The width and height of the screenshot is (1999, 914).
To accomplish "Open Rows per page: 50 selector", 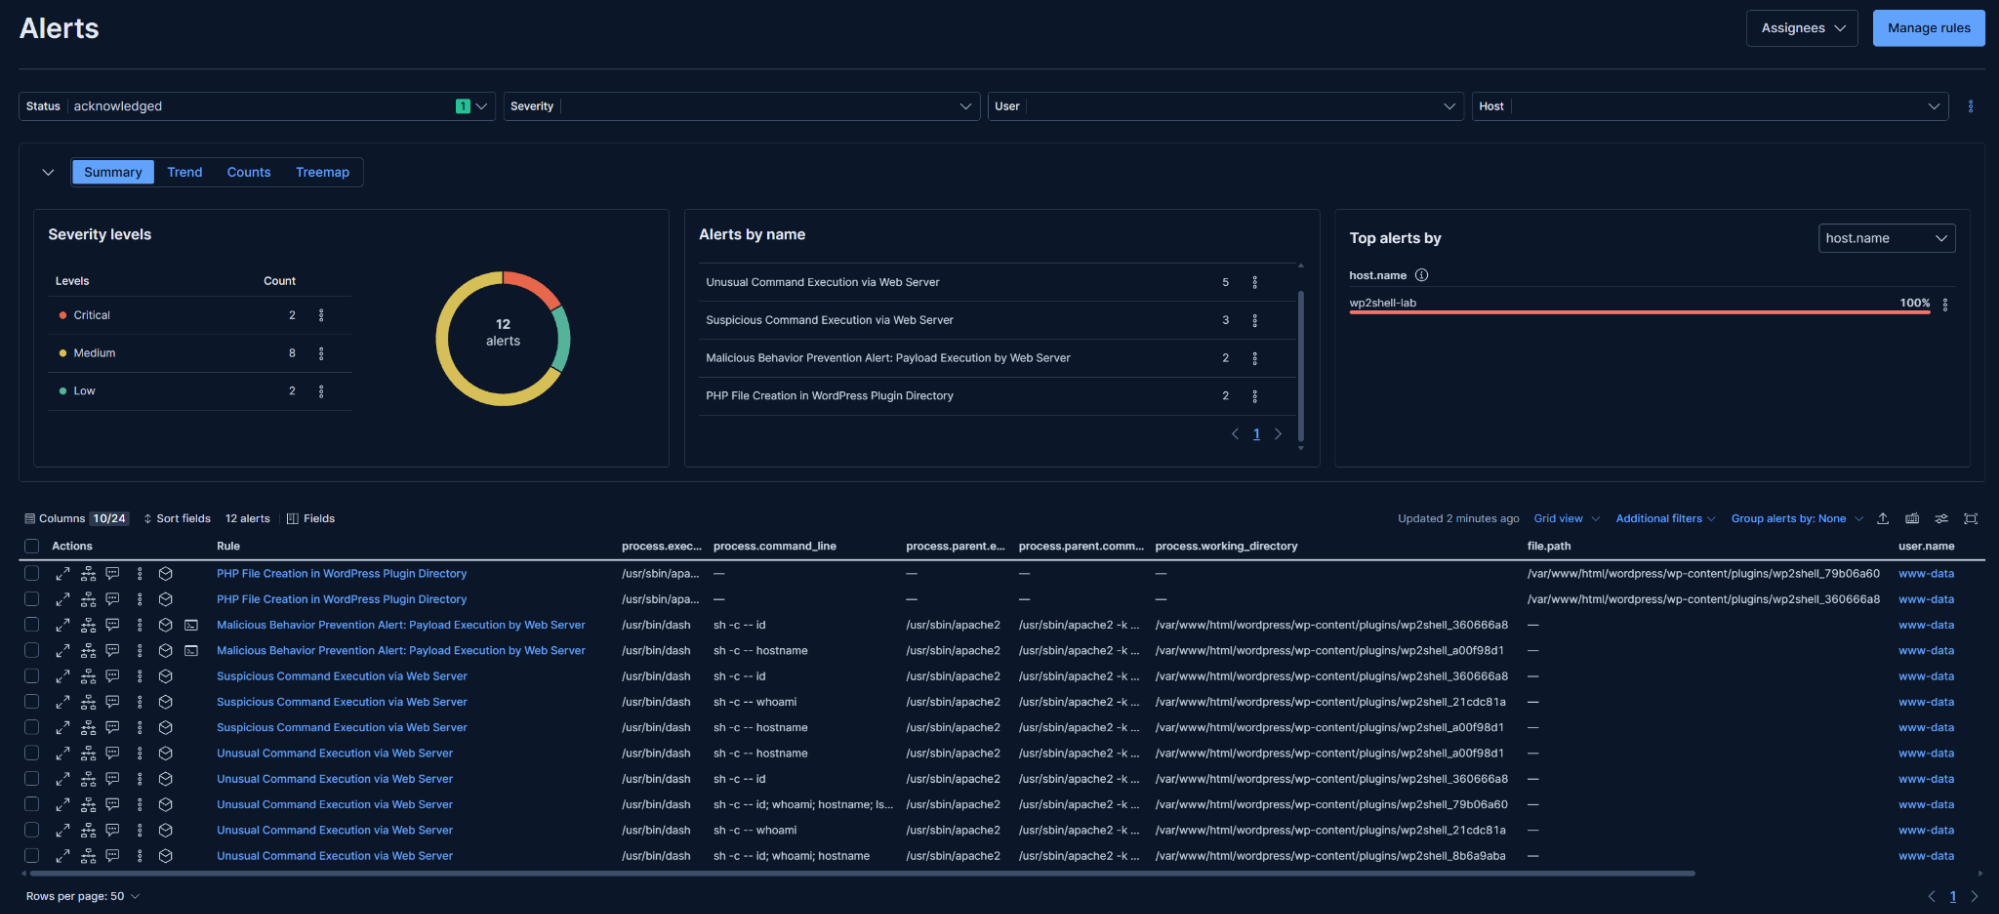I will tap(83, 896).
